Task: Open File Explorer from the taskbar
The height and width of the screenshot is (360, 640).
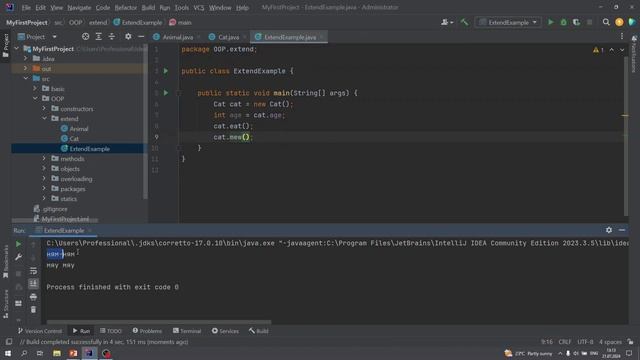Action: click(x=57, y=353)
